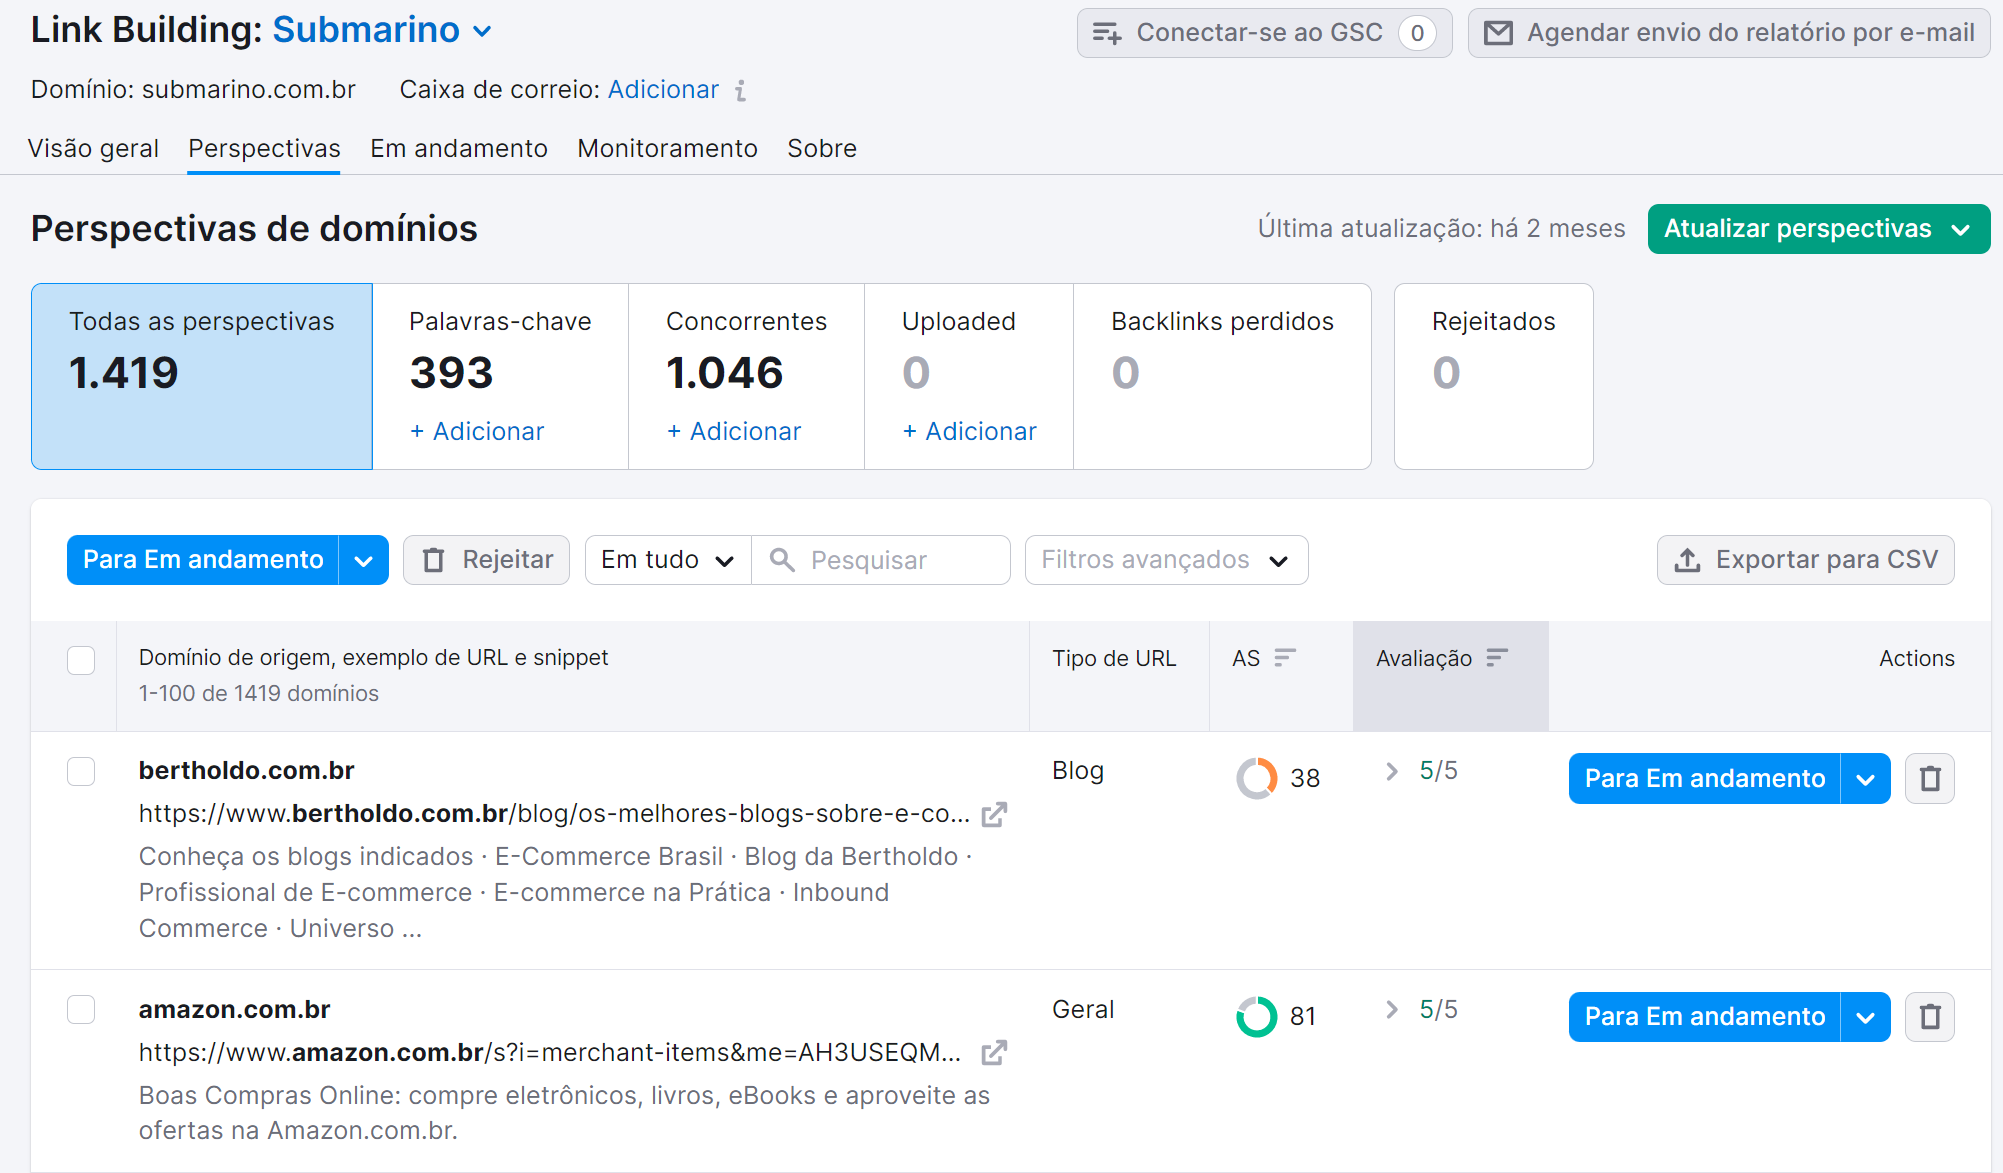
Task: Click the info icon next to Adicionar mailbox
Action: (x=740, y=91)
